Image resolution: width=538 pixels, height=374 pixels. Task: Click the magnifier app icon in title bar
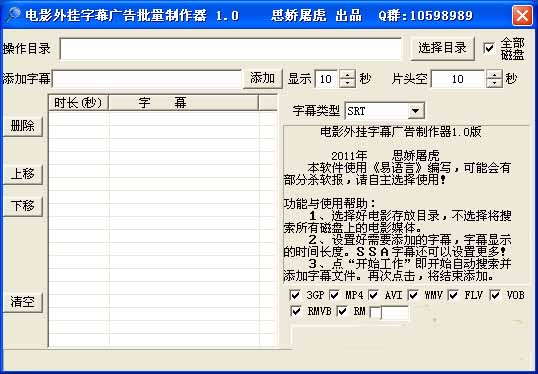click(x=12, y=14)
